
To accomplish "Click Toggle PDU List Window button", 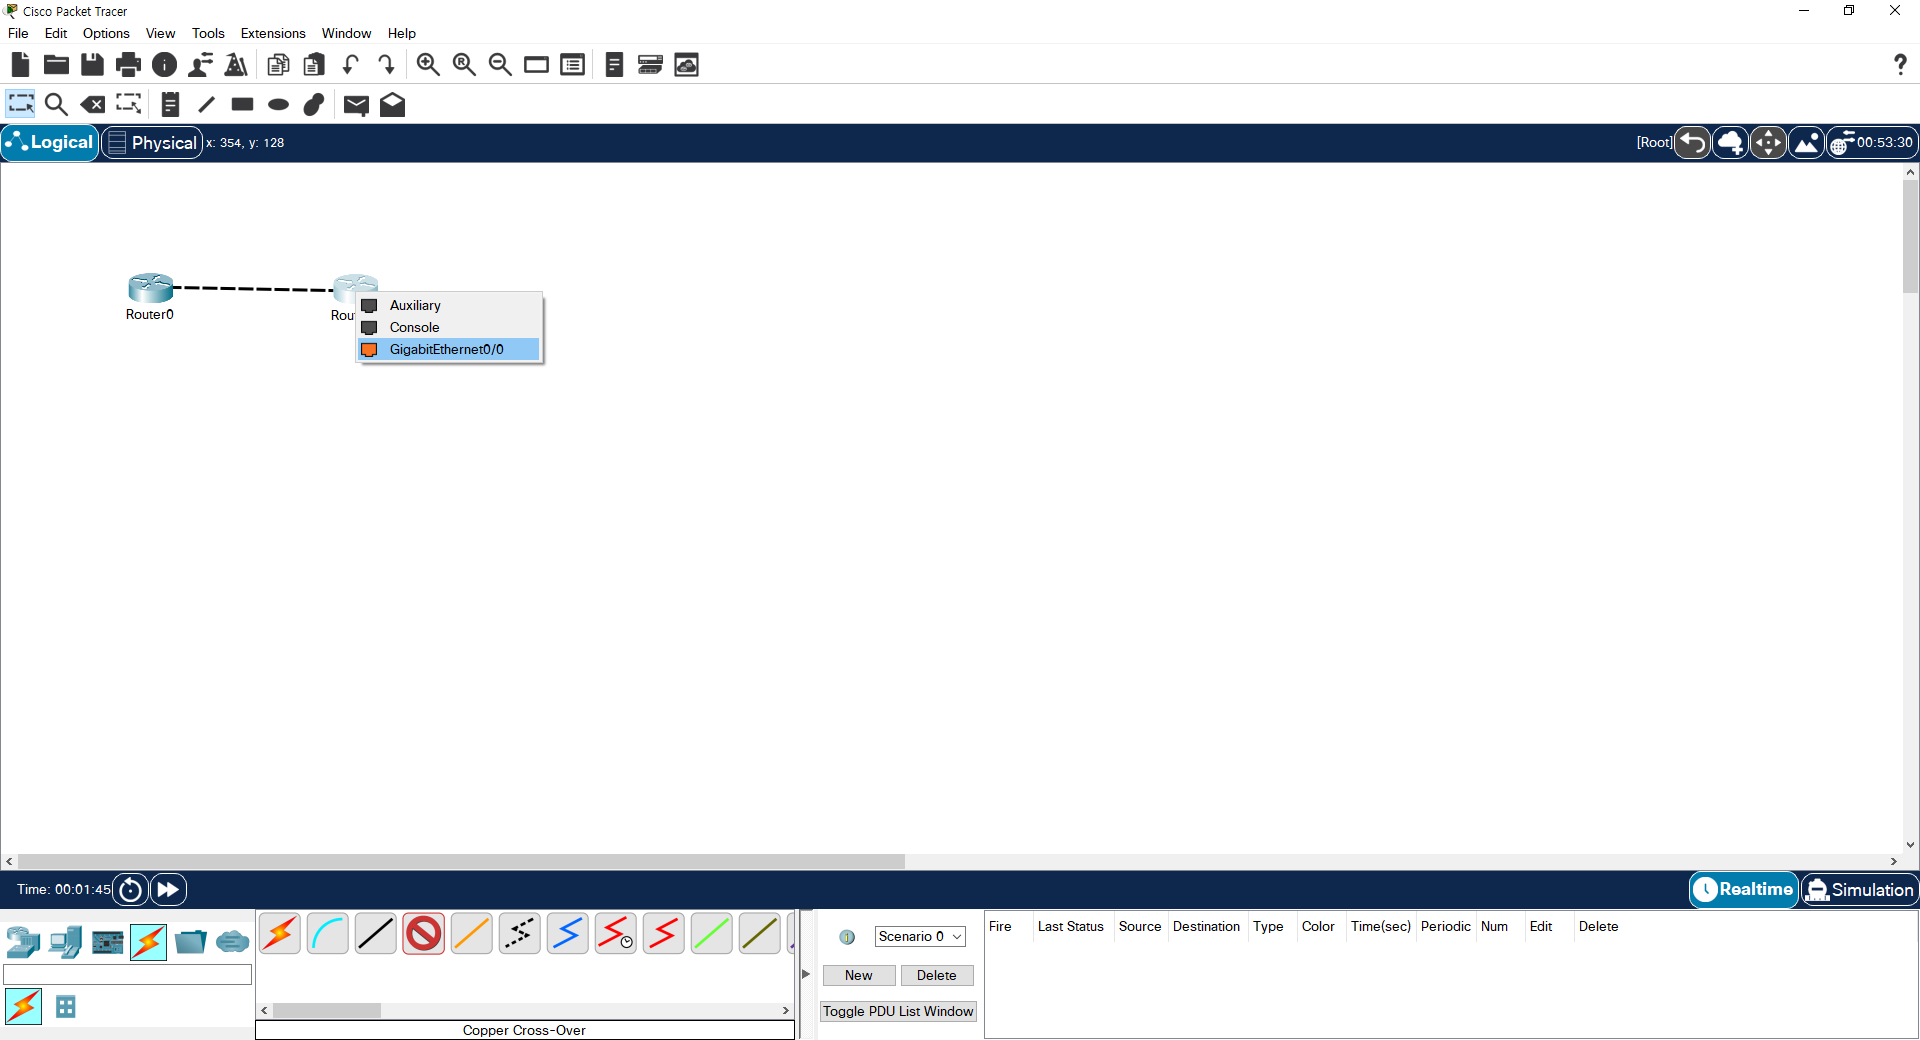I will 898,1011.
